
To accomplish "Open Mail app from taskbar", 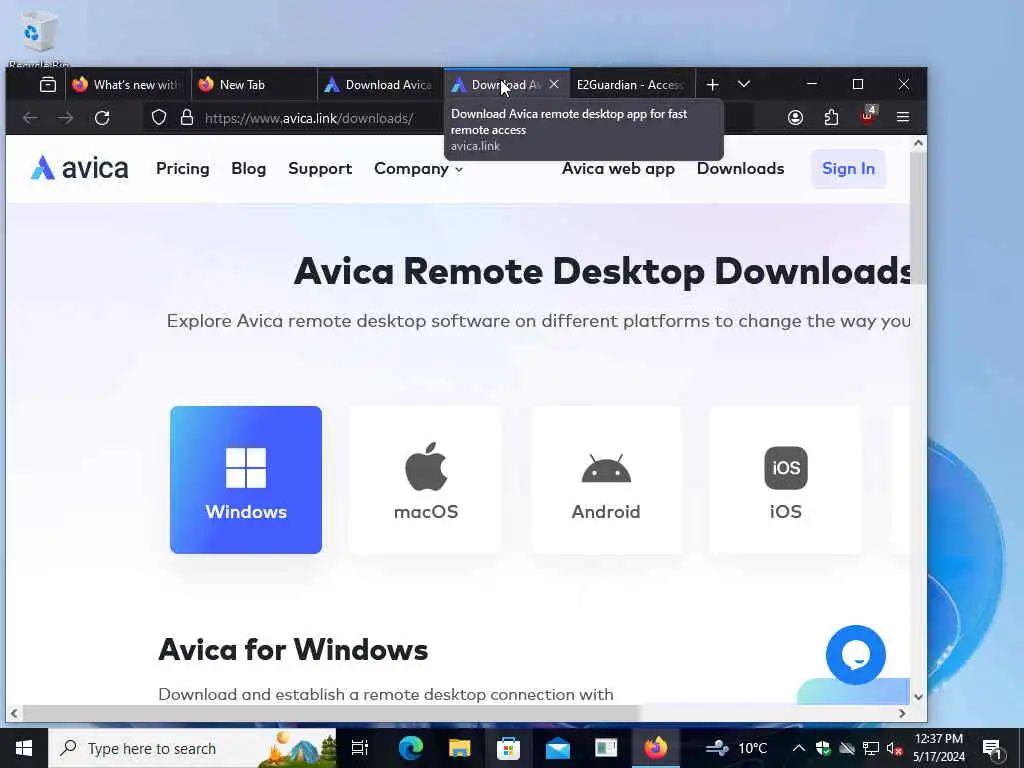I will tap(558, 748).
